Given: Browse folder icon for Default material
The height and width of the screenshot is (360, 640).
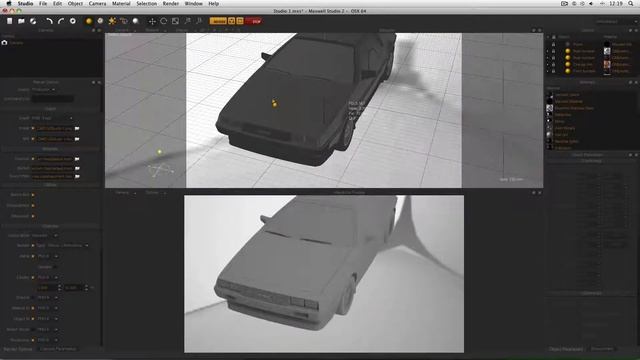Looking at the screenshot, I should click(77, 168).
